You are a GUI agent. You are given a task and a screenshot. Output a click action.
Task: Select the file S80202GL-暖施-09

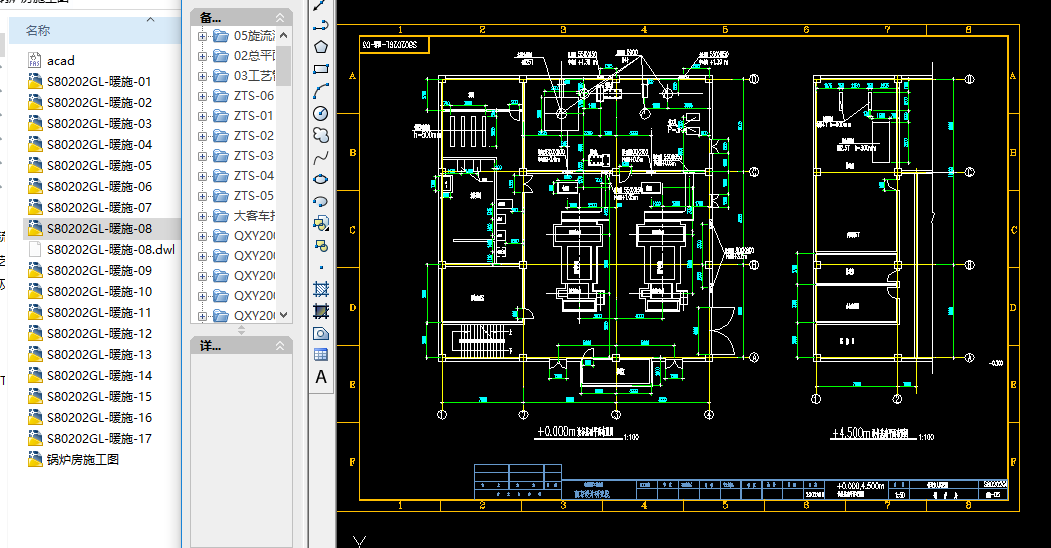[x=99, y=271]
